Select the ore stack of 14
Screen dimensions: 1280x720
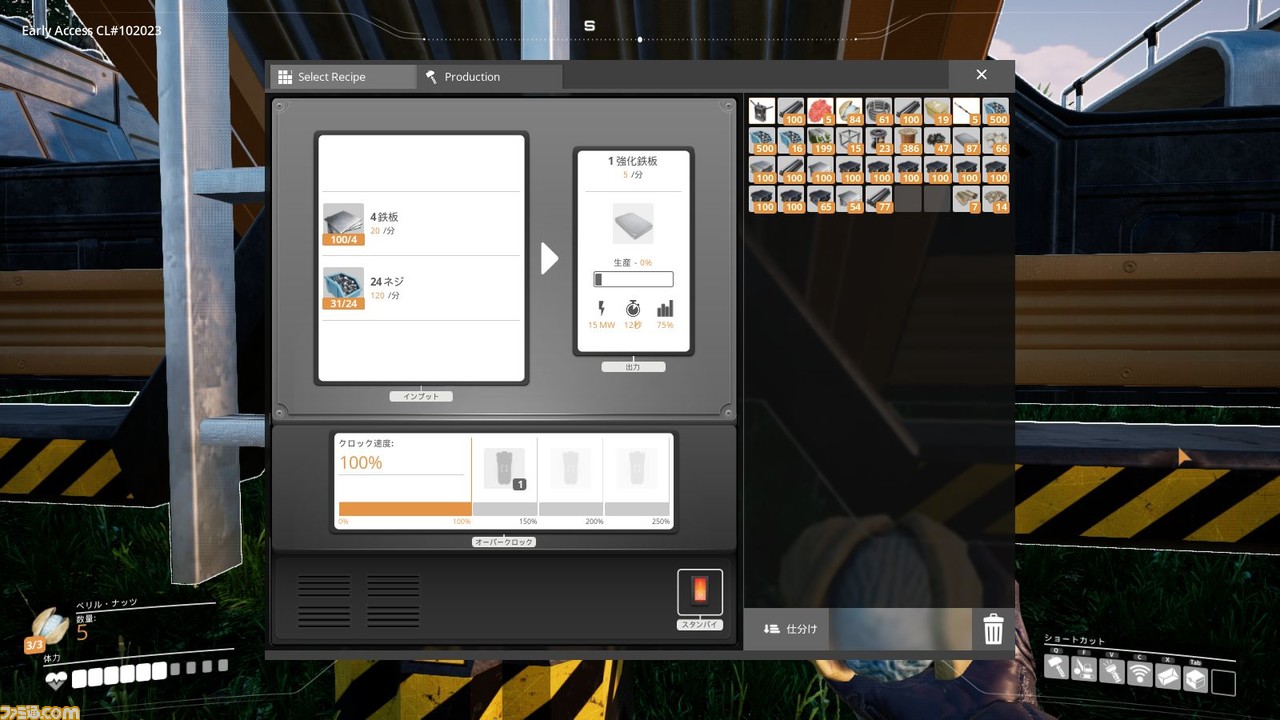pos(995,198)
